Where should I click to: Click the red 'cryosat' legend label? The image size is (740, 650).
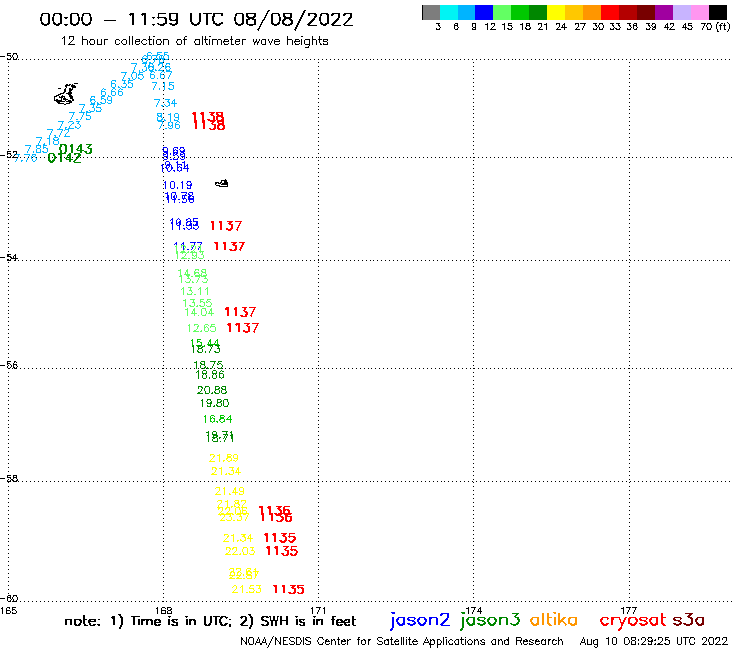(633, 620)
